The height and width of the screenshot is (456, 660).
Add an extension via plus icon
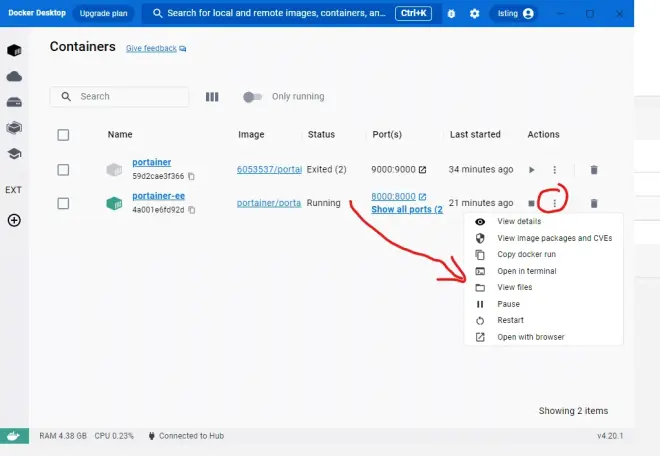coord(14,220)
